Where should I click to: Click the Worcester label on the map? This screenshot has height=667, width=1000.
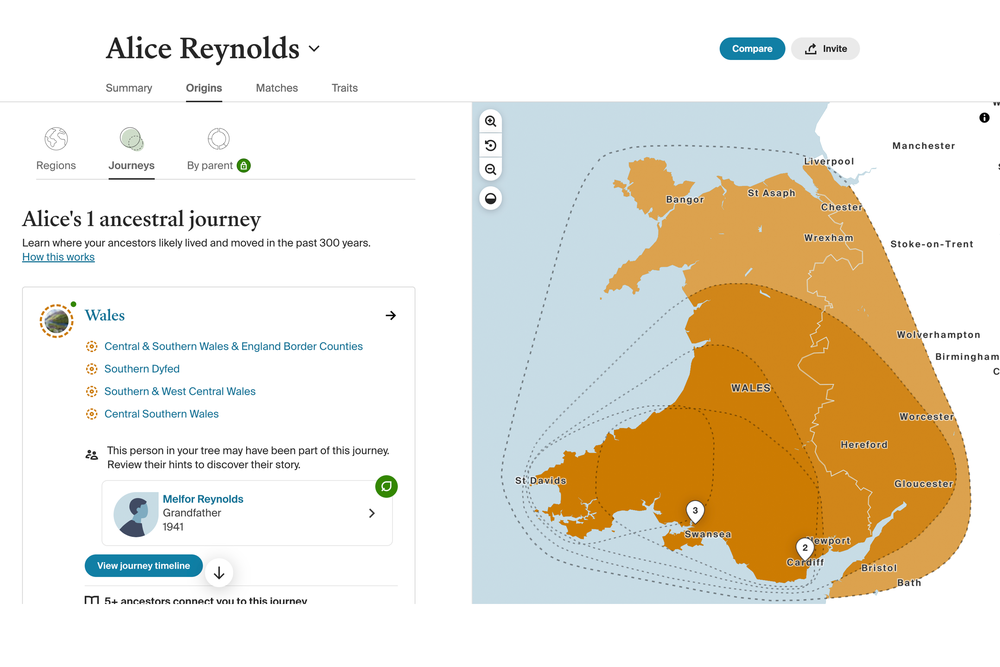click(927, 417)
